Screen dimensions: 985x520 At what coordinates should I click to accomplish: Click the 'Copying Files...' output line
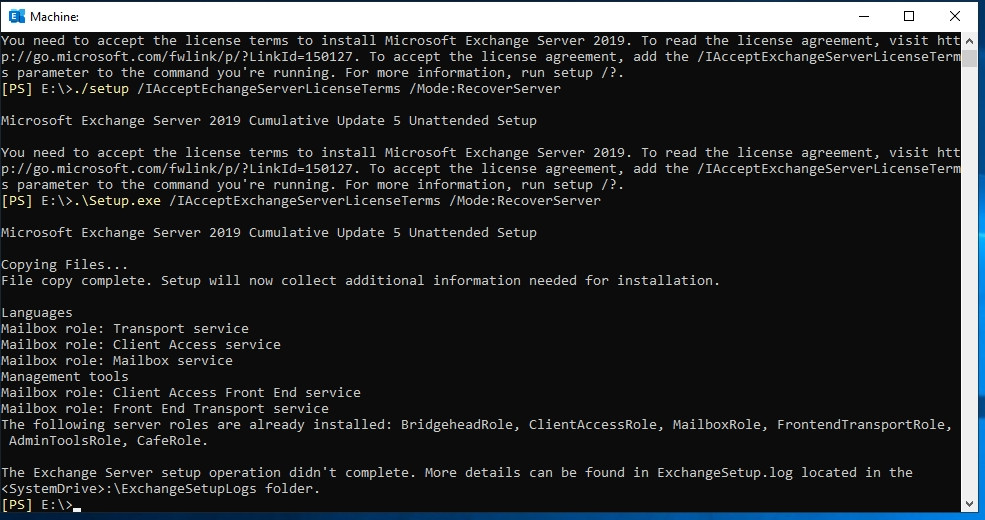point(65,264)
